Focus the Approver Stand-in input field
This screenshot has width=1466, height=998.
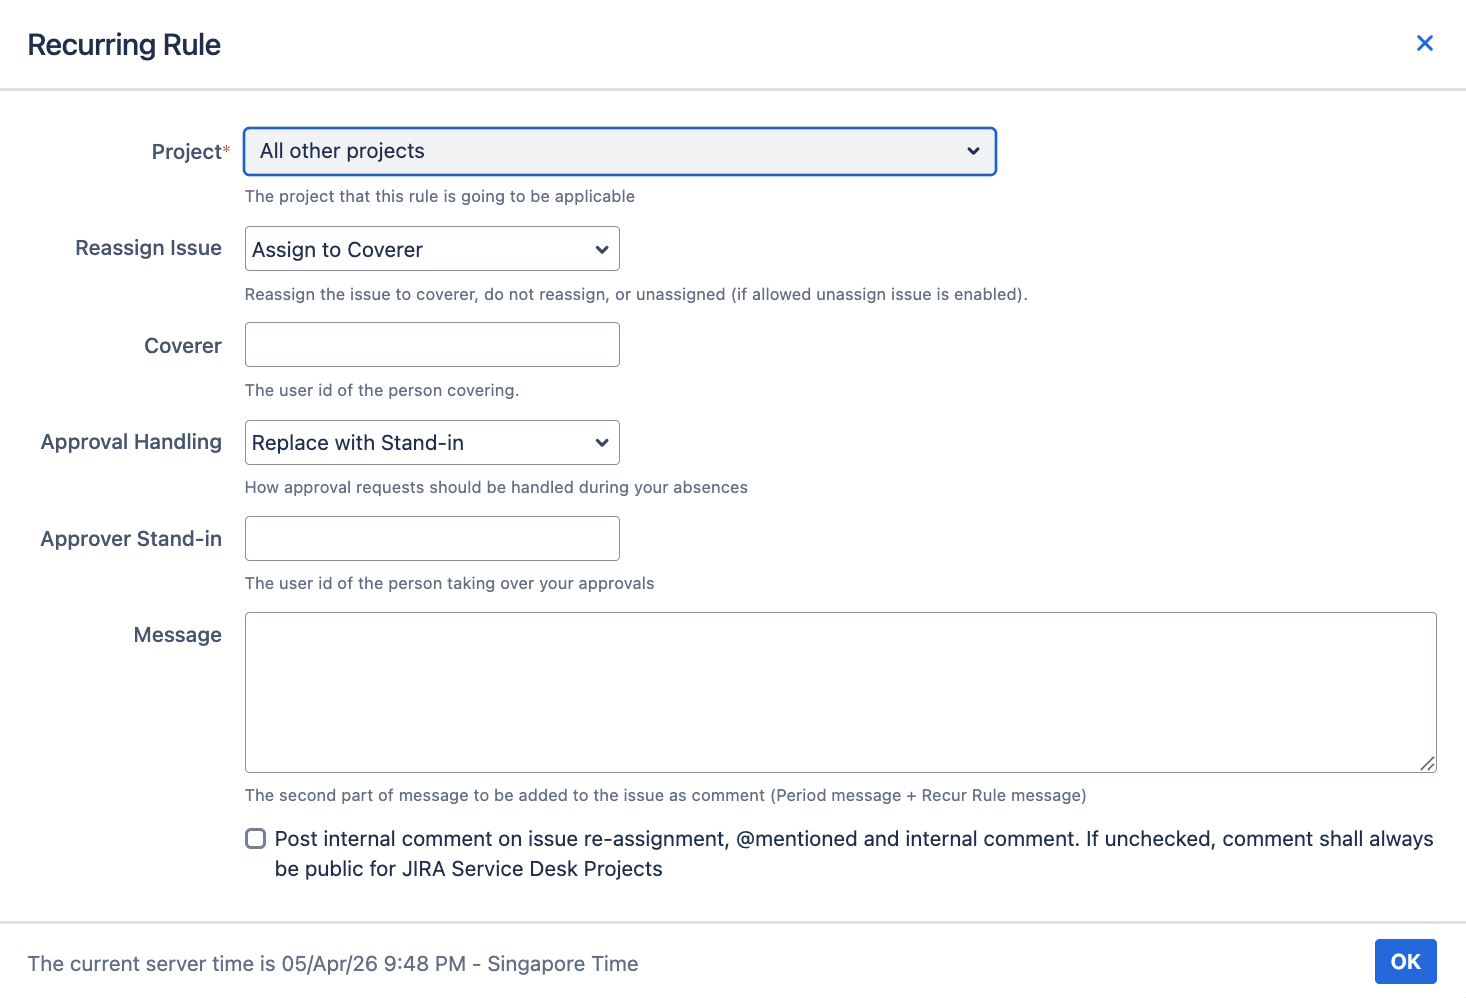[431, 538]
